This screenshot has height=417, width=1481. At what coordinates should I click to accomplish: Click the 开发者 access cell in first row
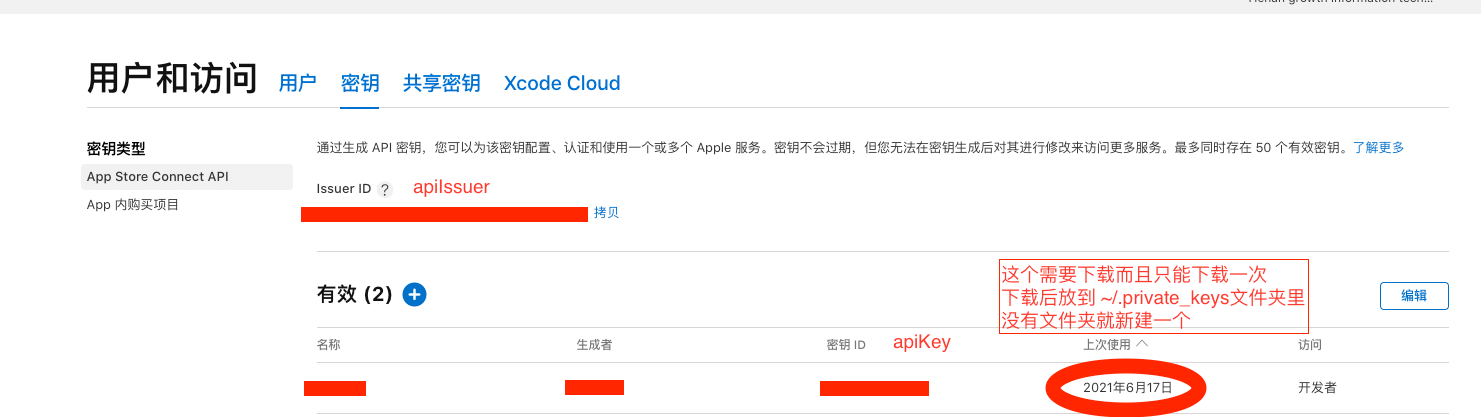click(x=1317, y=387)
